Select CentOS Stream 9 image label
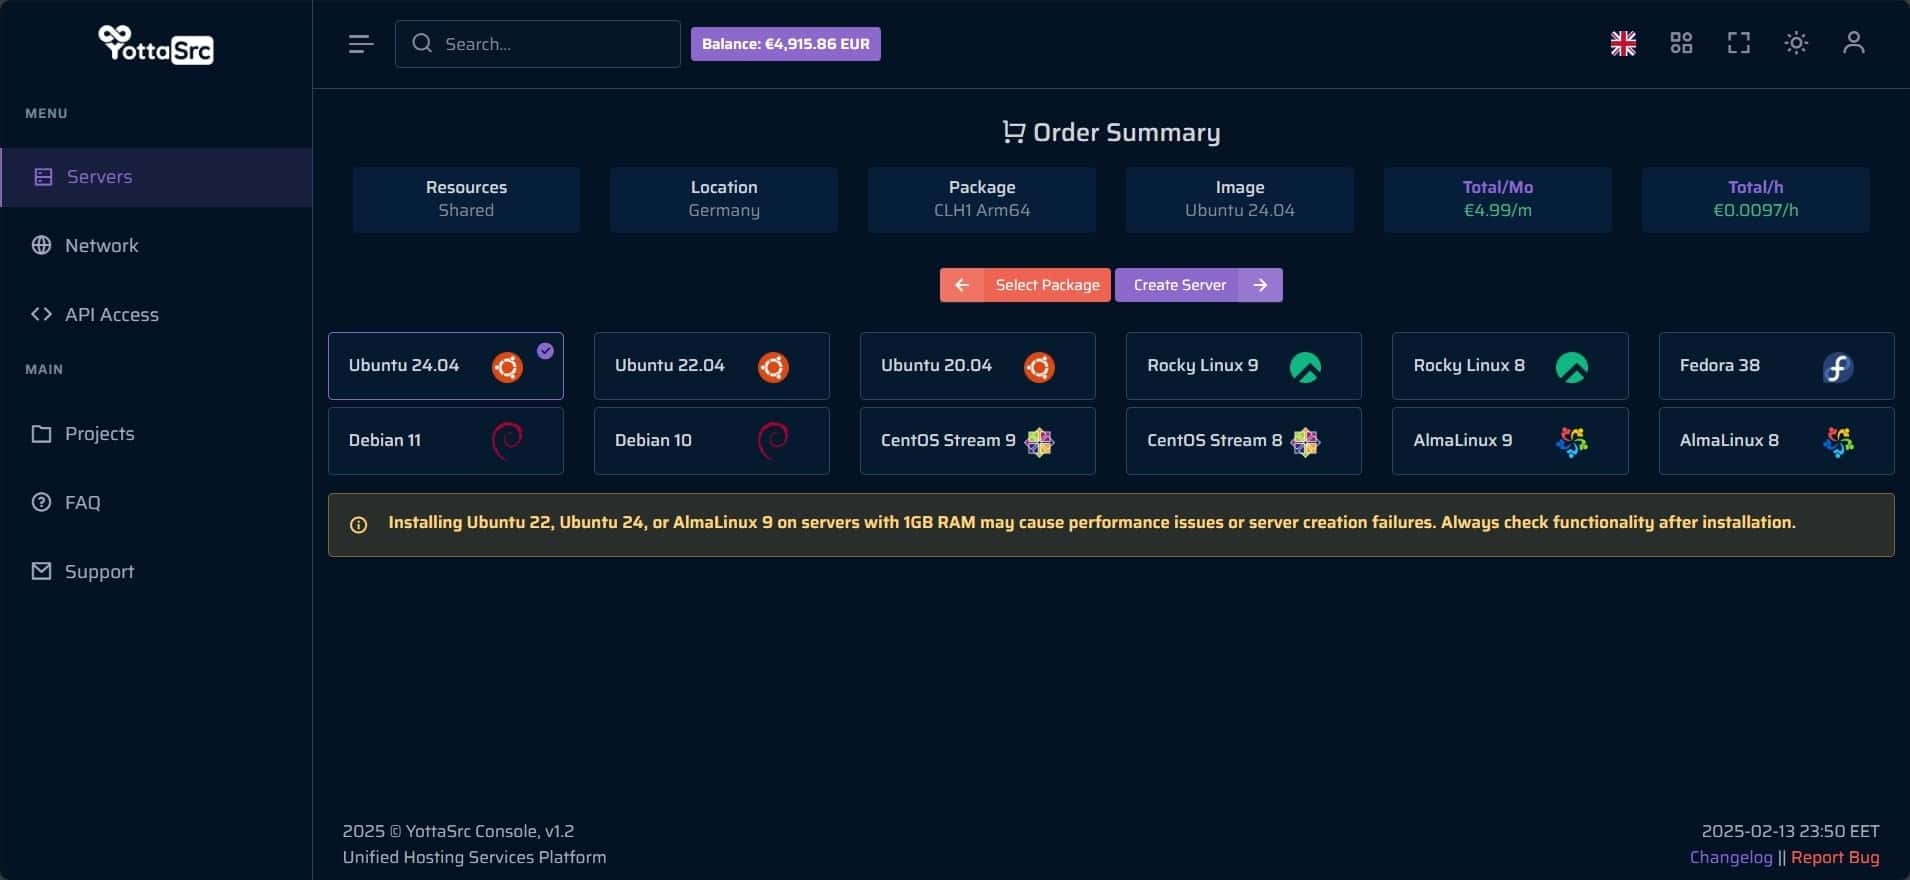Screen dimensions: 1910x880 click(948, 440)
